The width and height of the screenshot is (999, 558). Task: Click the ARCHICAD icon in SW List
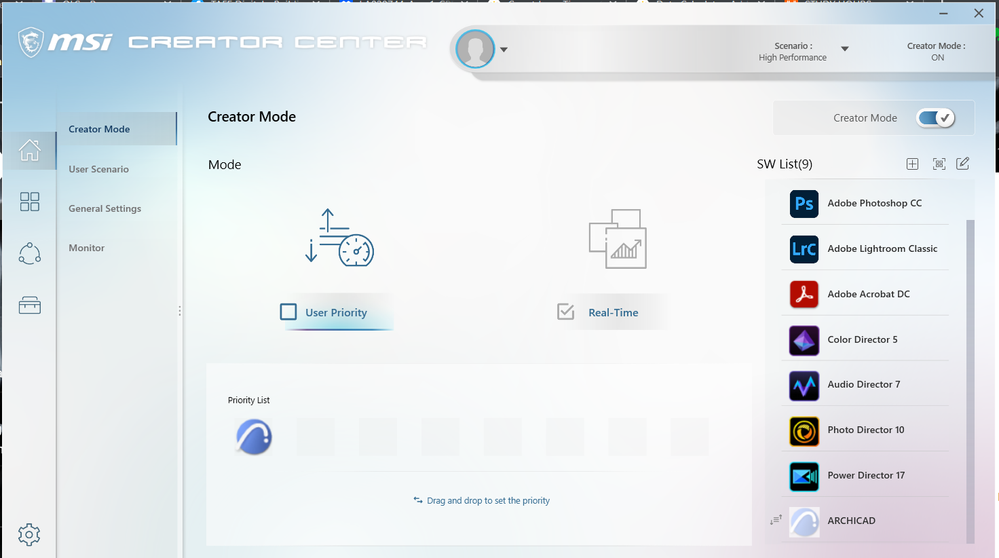[x=804, y=522]
